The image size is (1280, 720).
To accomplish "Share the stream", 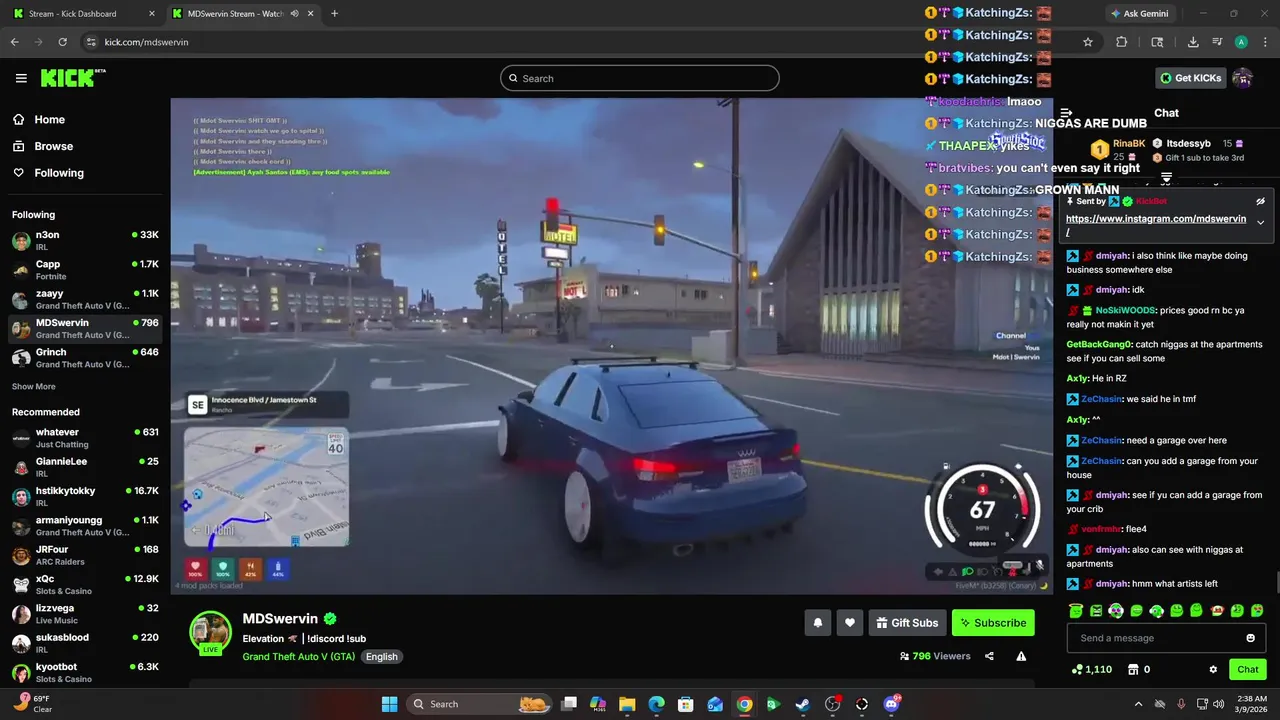I will pyautogui.click(x=989, y=656).
